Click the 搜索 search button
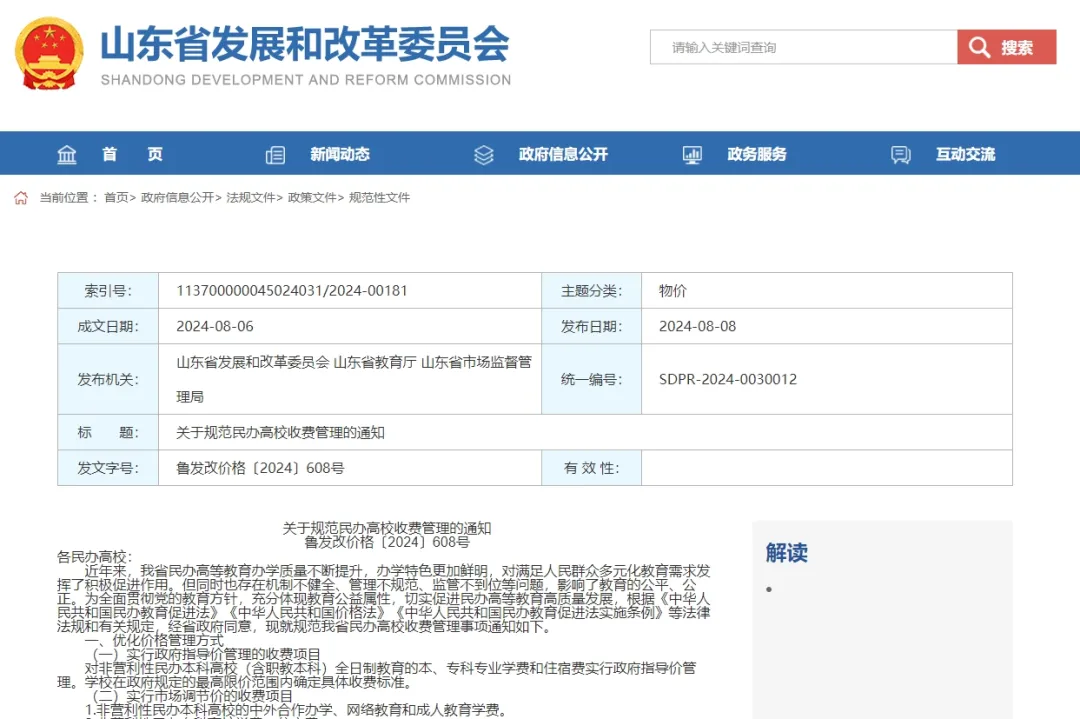Viewport: 1080px width, 719px height. pyautogui.click(x=1016, y=47)
